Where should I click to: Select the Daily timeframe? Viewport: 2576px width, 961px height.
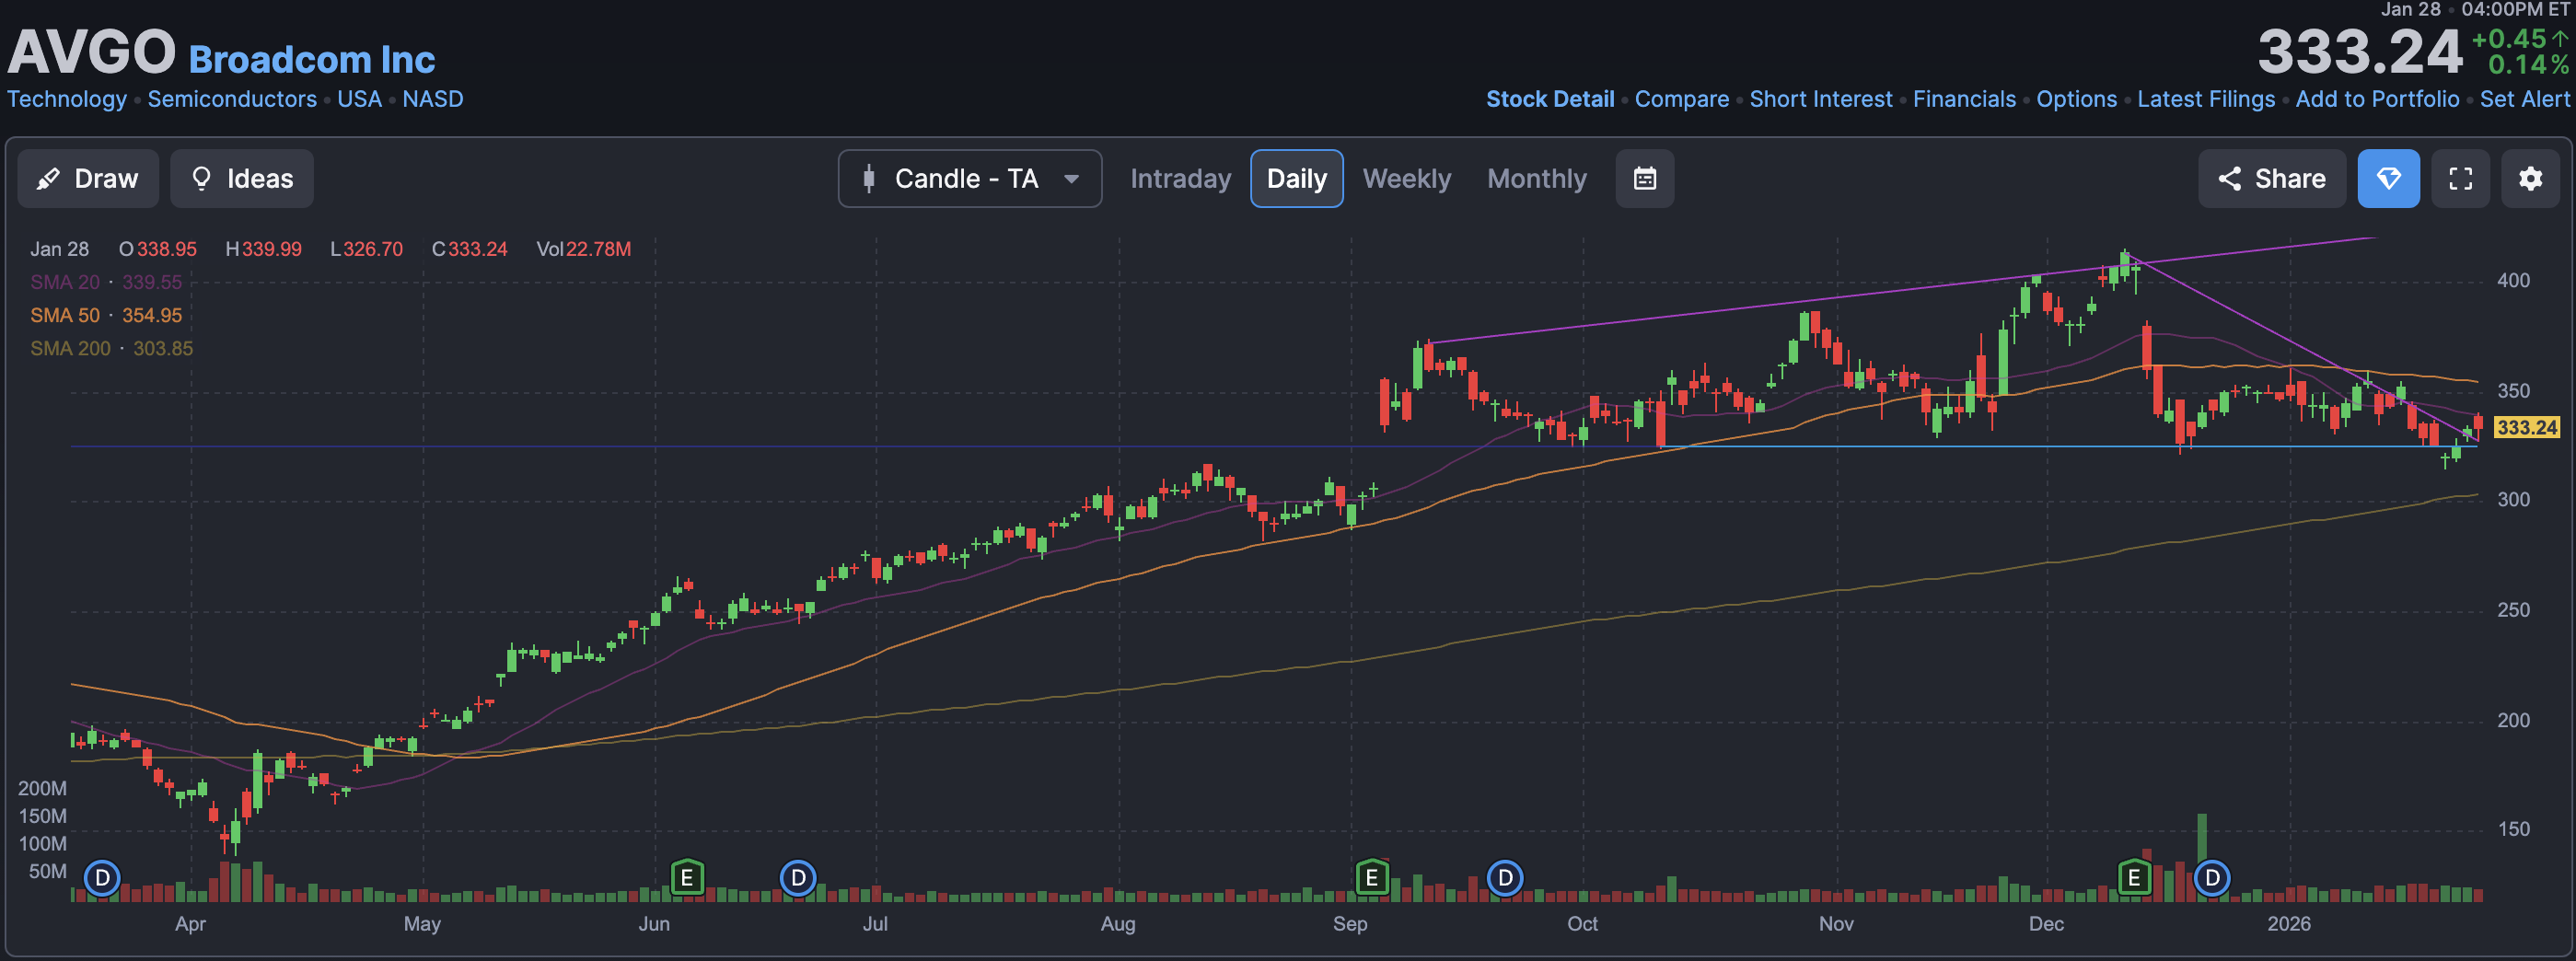point(1296,179)
